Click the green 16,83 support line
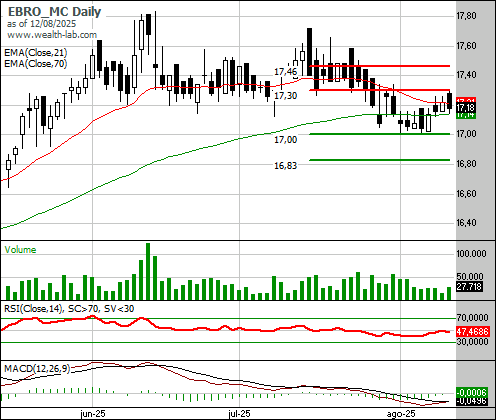 pos(379,160)
